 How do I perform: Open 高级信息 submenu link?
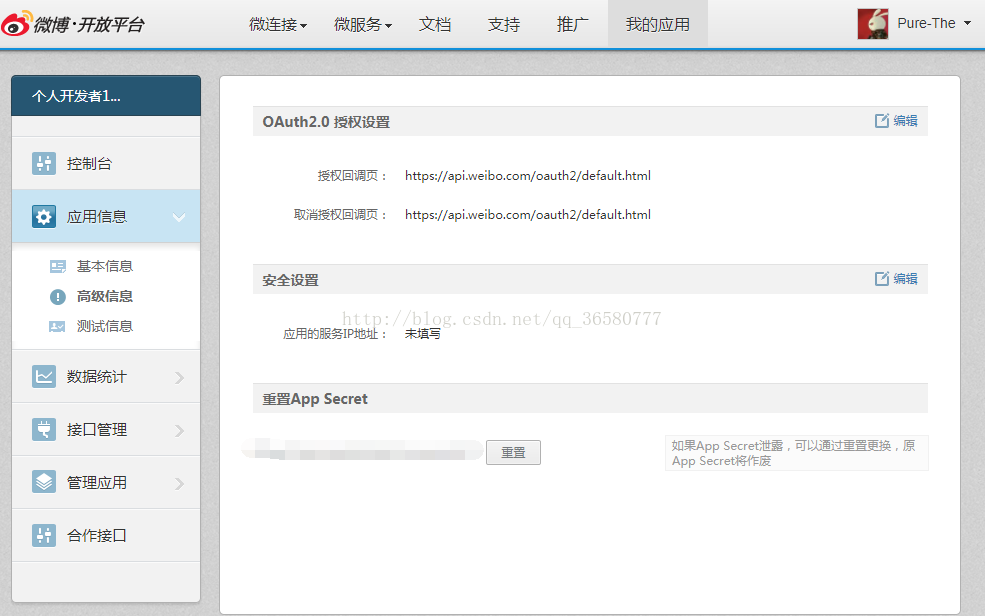(x=105, y=296)
